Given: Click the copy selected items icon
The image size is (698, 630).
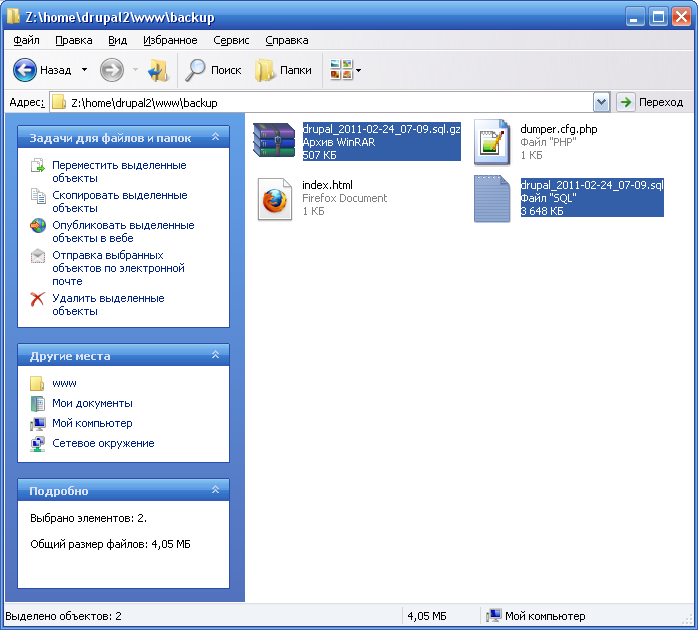Looking at the screenshot, I should click(38, 195).
